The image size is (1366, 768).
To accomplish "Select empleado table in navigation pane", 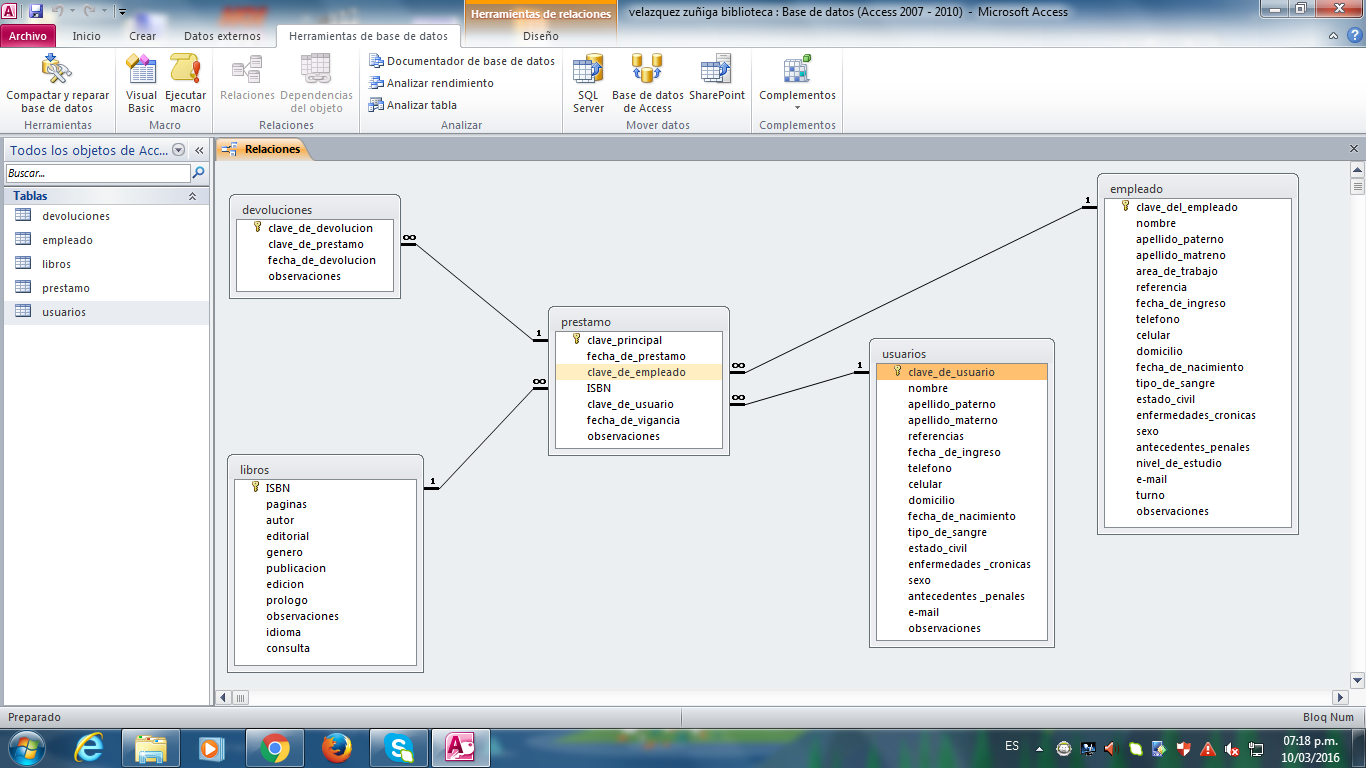I will coord(106,240).
